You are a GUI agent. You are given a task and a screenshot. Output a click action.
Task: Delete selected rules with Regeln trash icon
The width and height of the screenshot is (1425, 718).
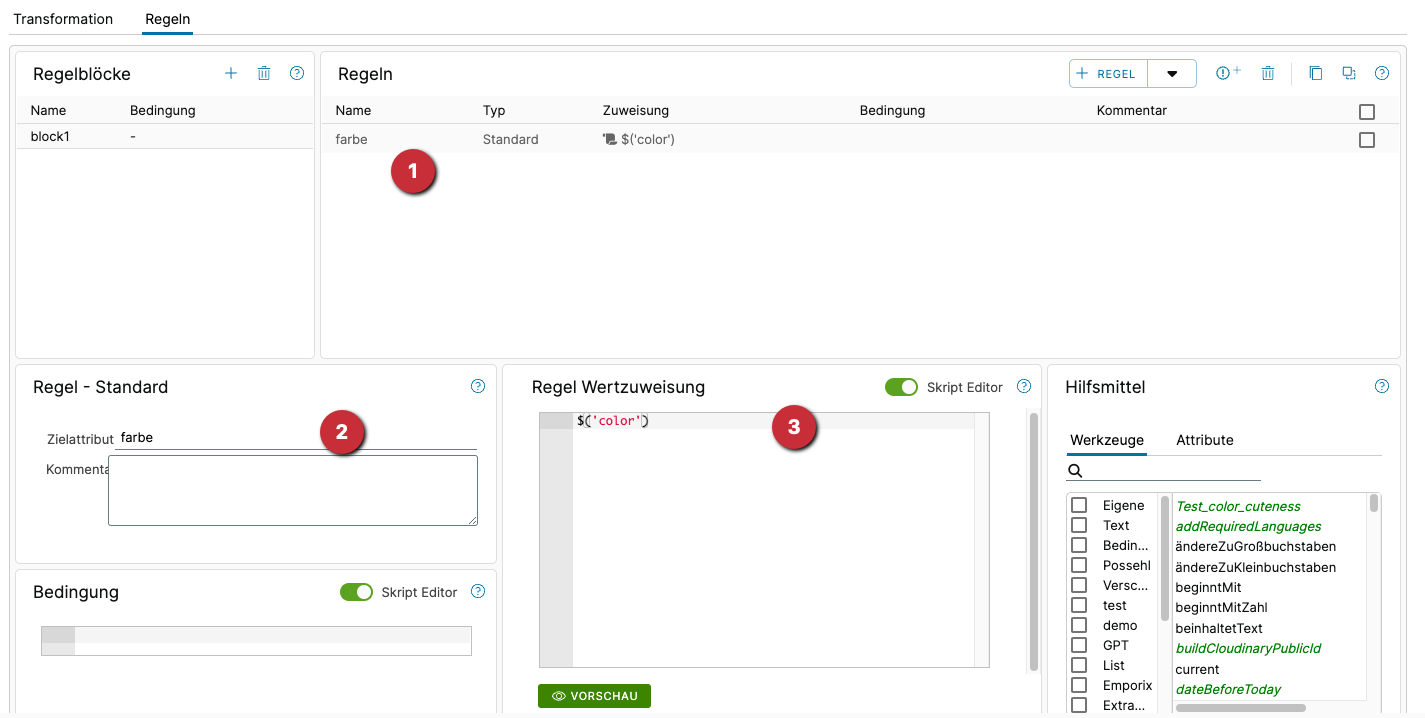tap(1268, 73)
